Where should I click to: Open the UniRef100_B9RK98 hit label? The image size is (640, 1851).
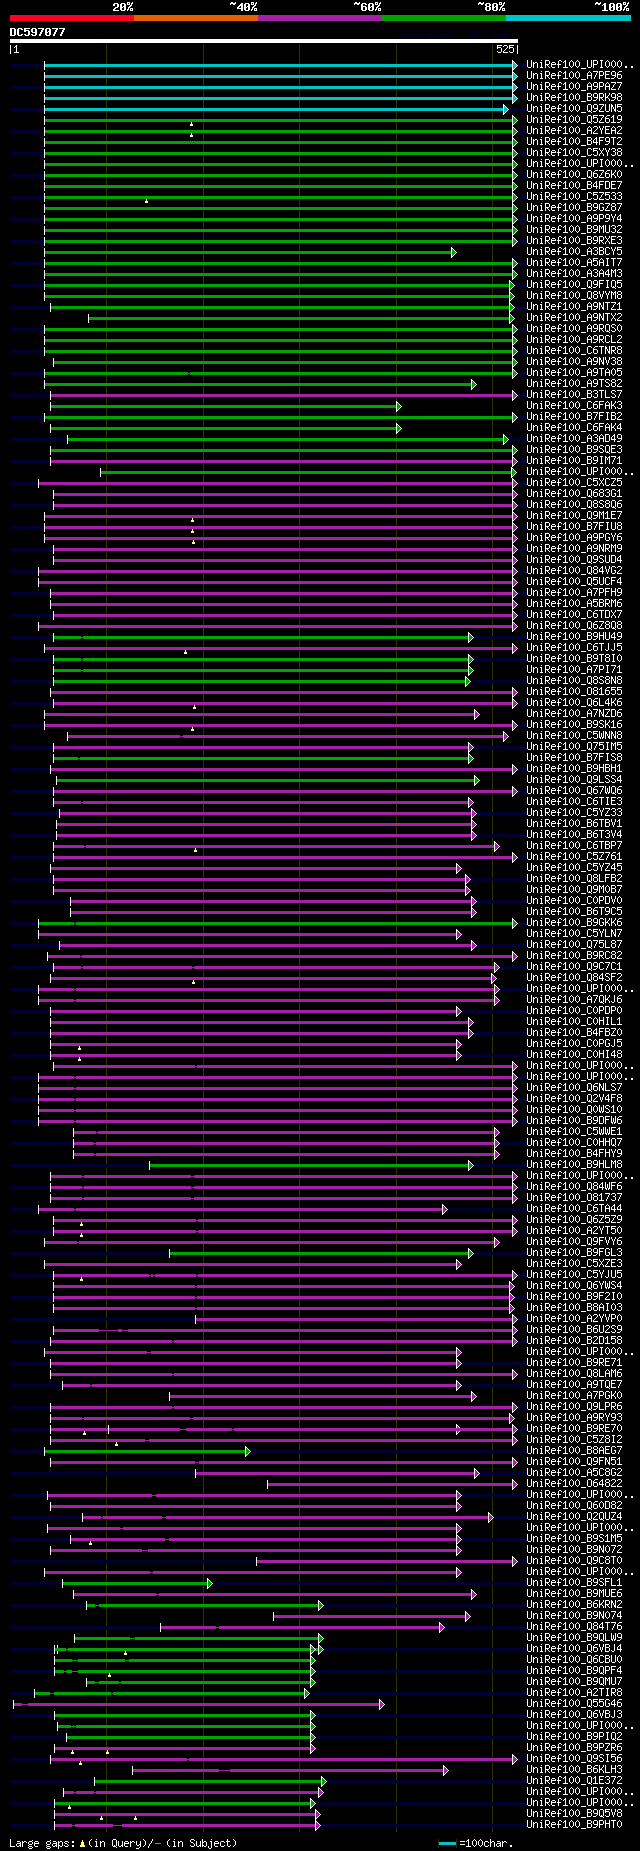point(574,98)
